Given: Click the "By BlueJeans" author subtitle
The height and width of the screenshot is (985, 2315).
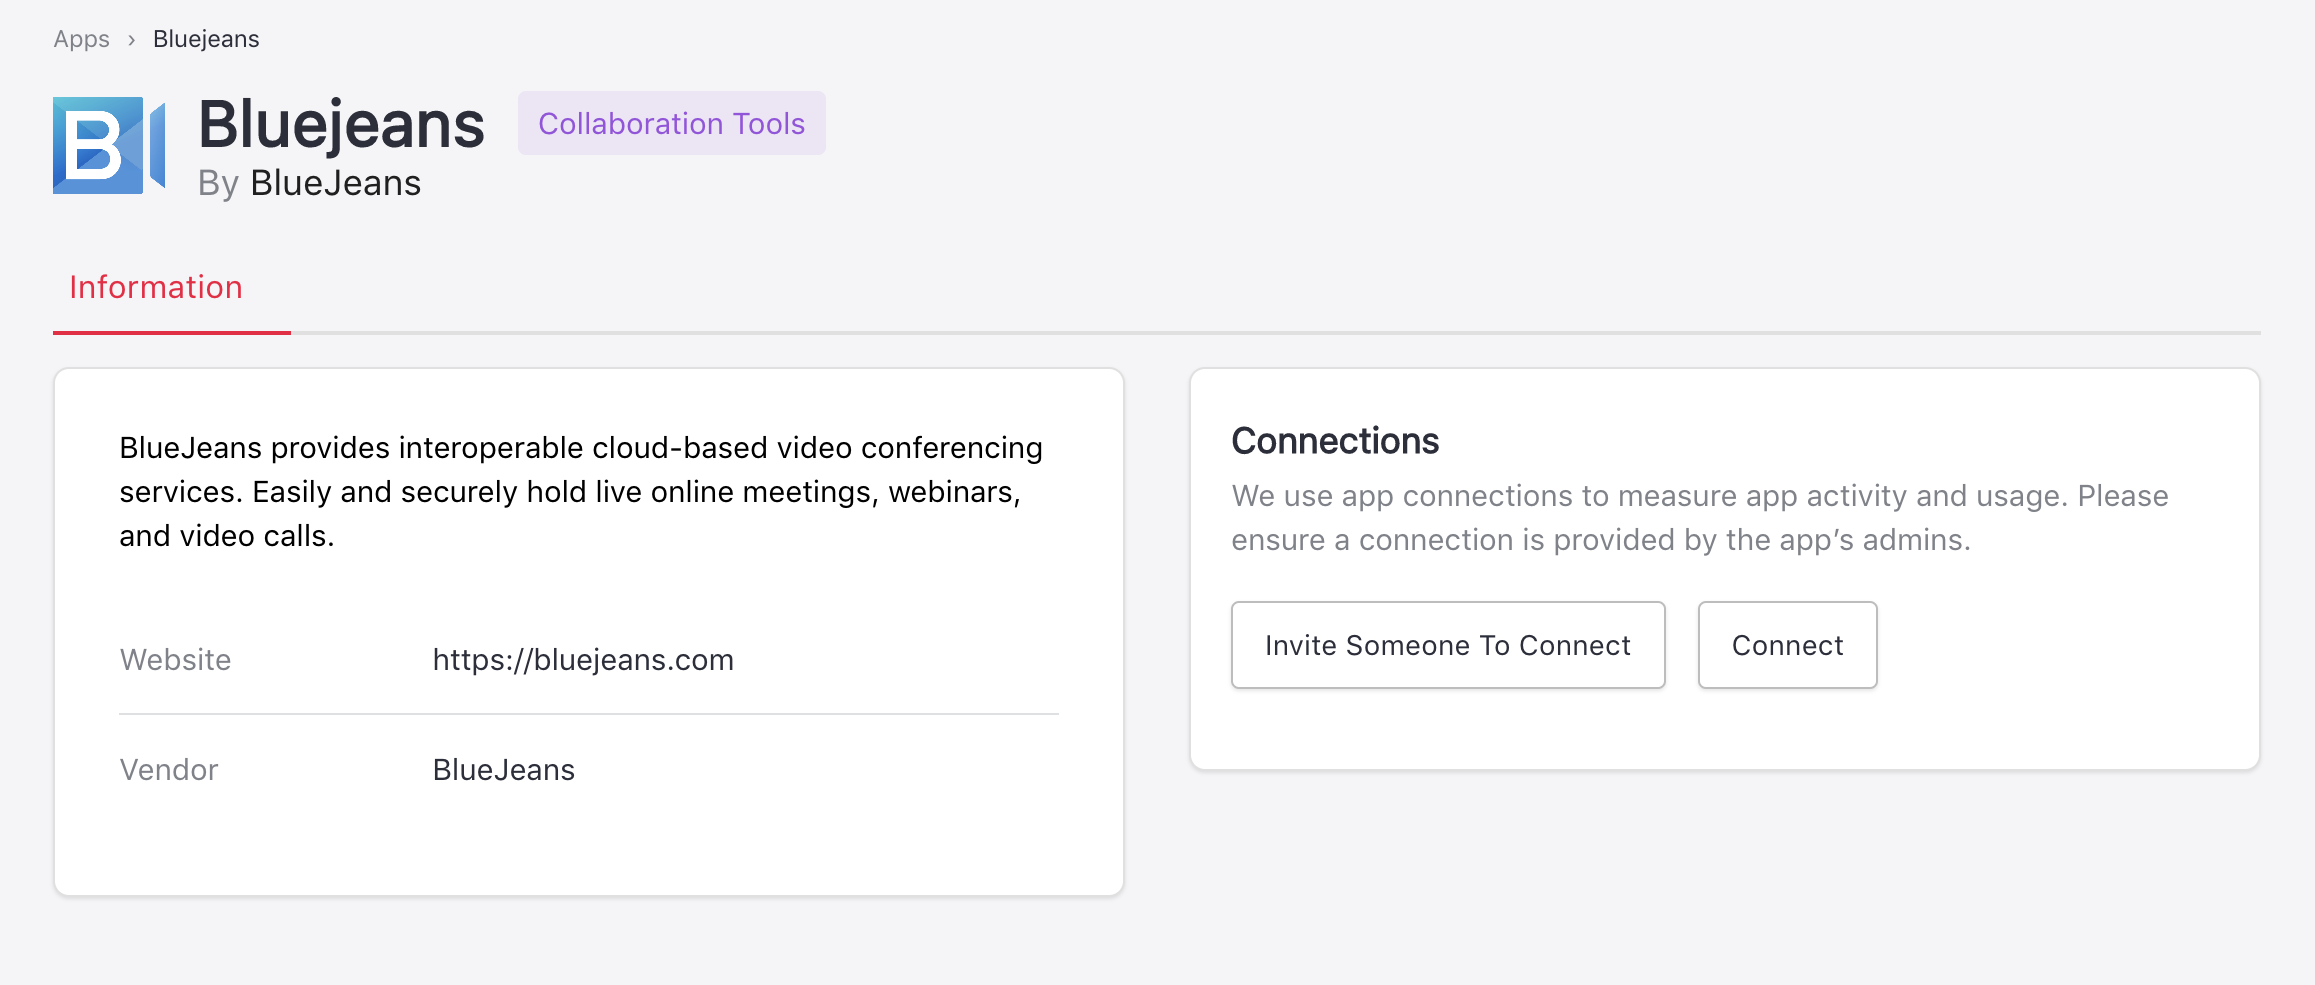Looking at the screenshot, I should pos(309,184).
